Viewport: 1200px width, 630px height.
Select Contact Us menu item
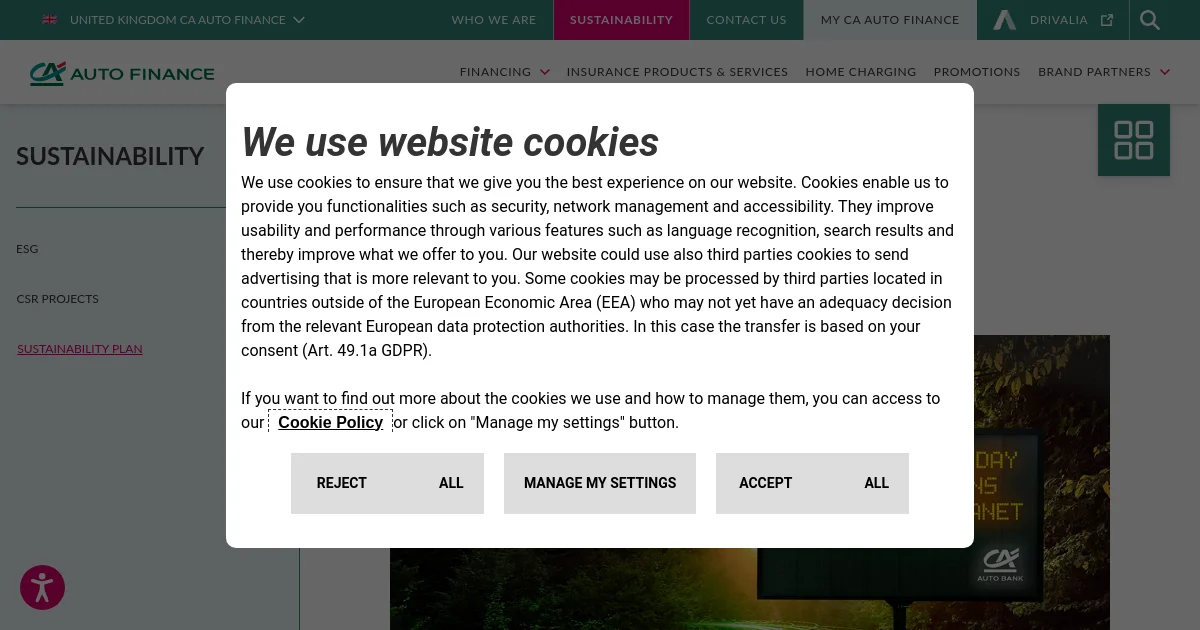746,20
